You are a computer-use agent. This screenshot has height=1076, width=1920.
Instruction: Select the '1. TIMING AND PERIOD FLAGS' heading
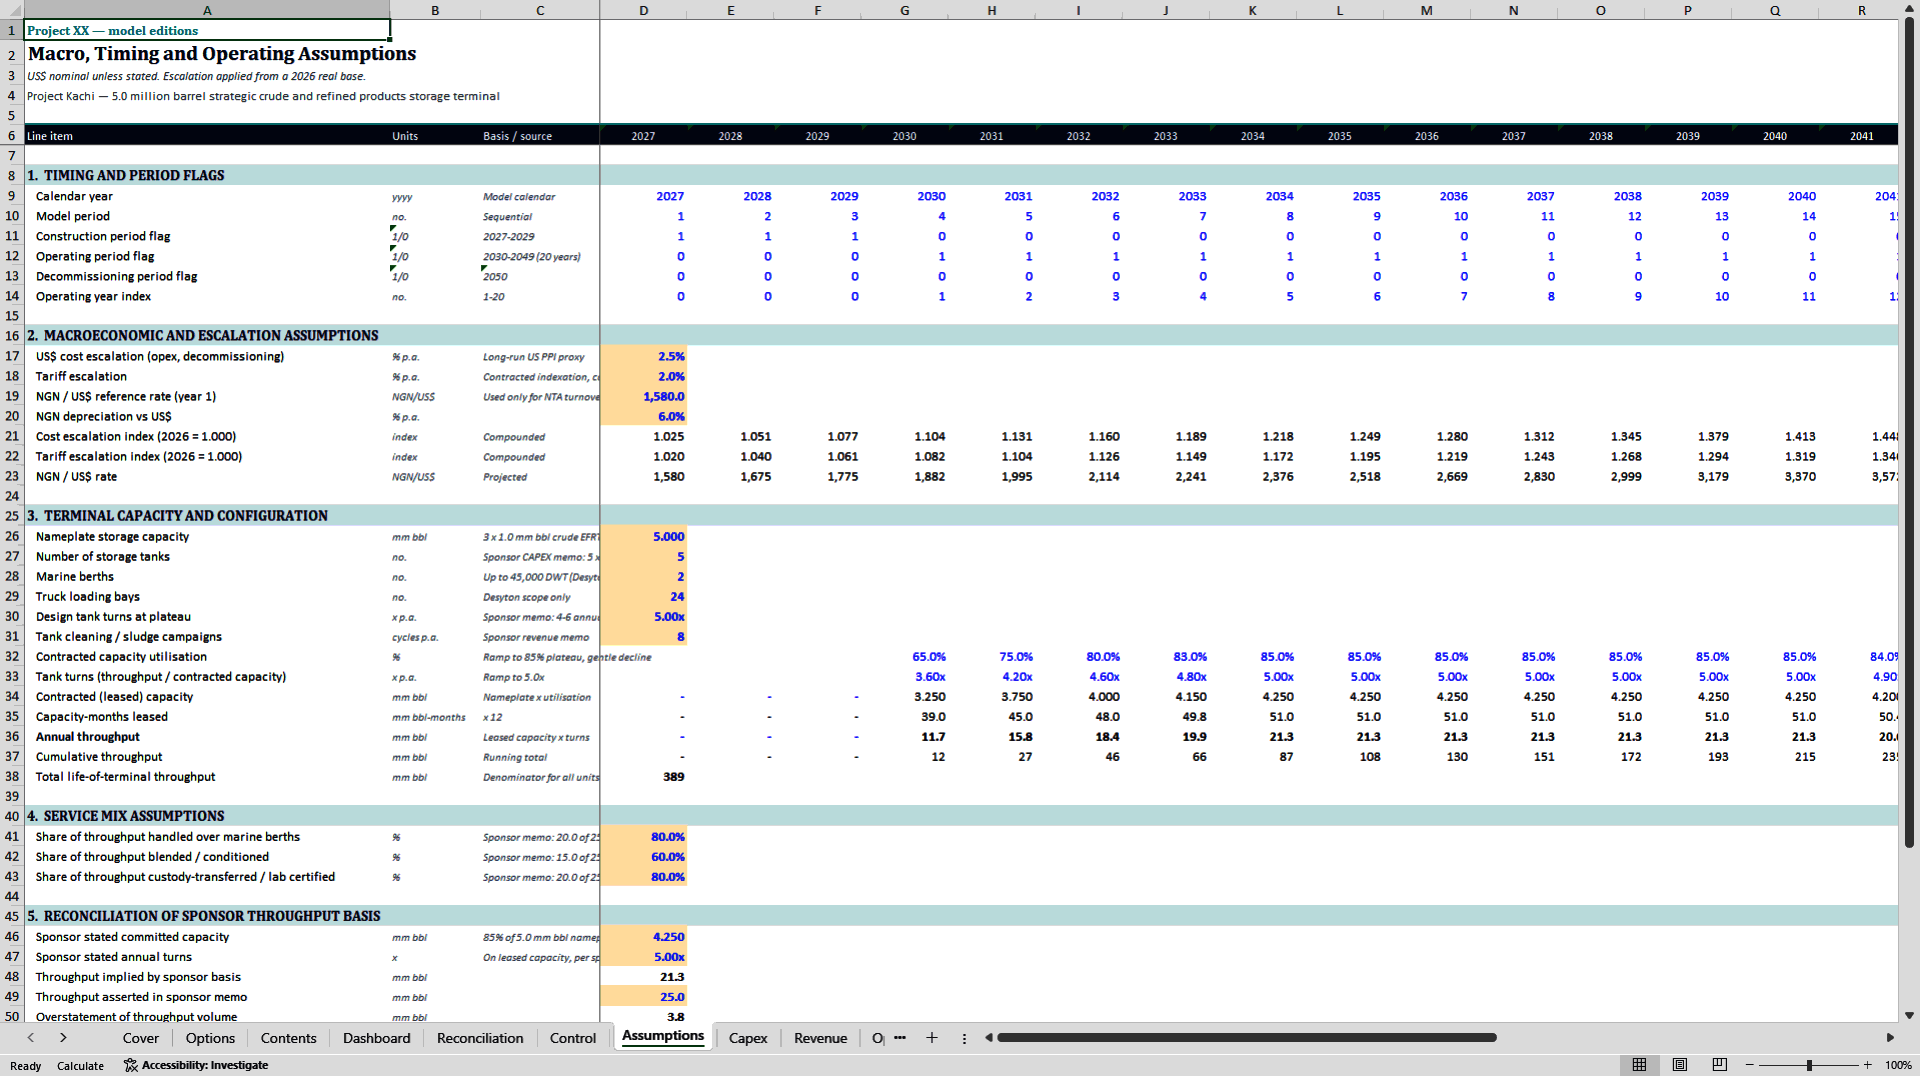126,175
